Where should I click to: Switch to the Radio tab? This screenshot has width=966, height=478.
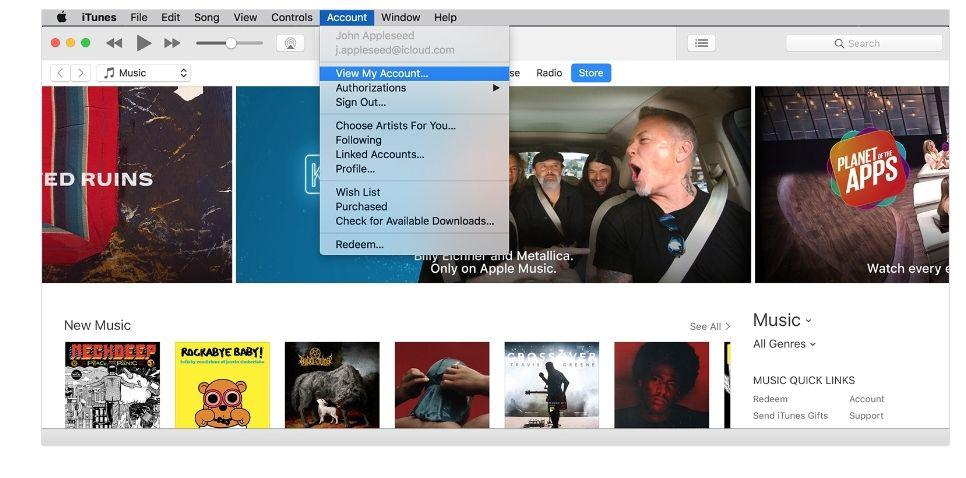(549, 73)
